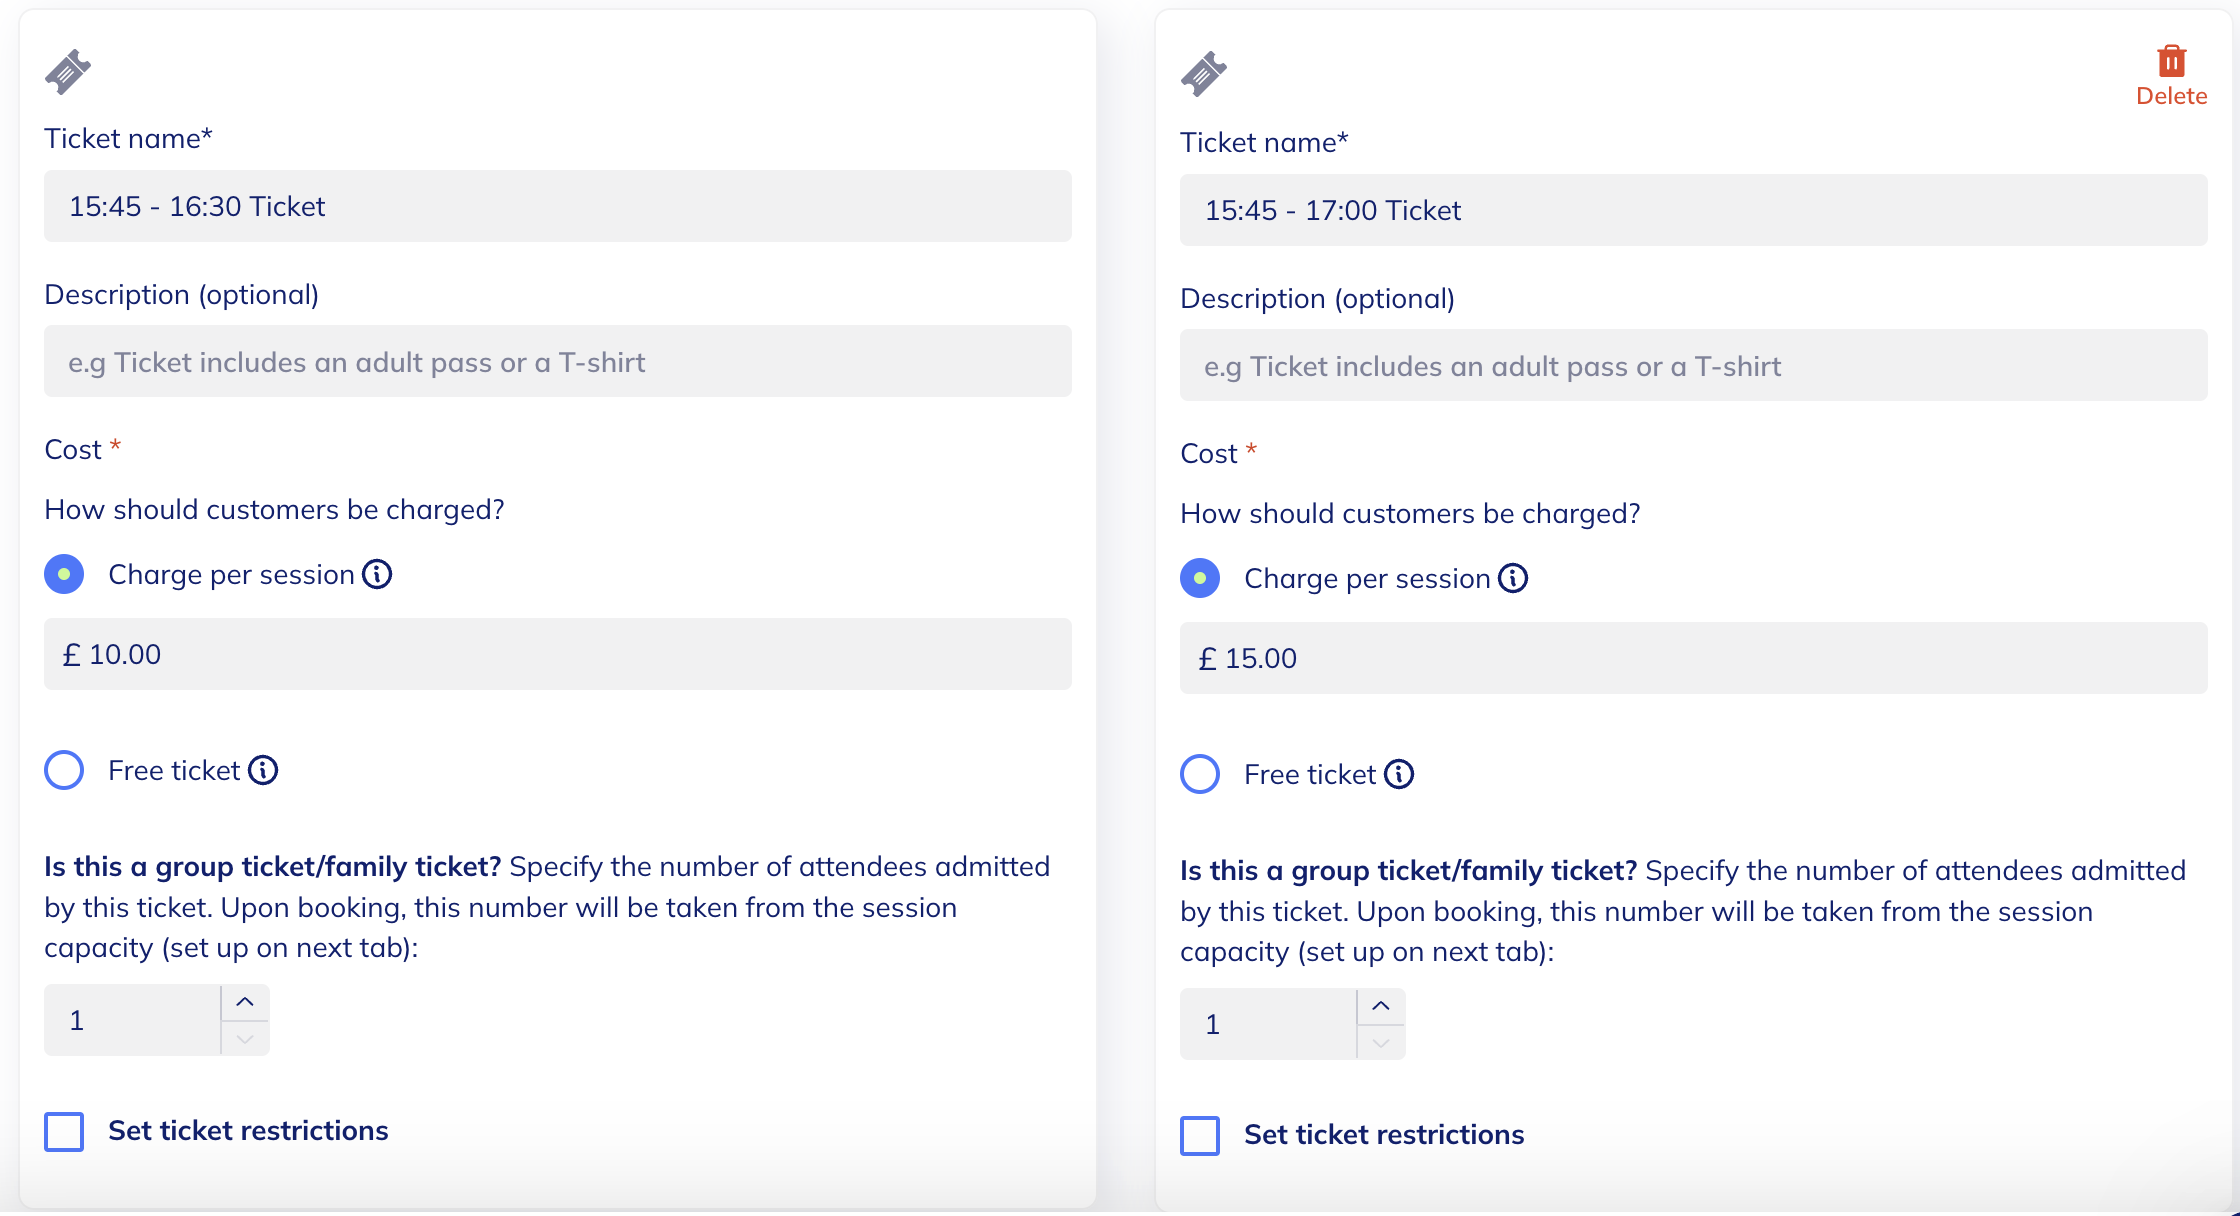Screen dimensions: 2240x1216
Task: Enable Set ticket restrictions on the right ticket
Action: pos(1200,1136)
